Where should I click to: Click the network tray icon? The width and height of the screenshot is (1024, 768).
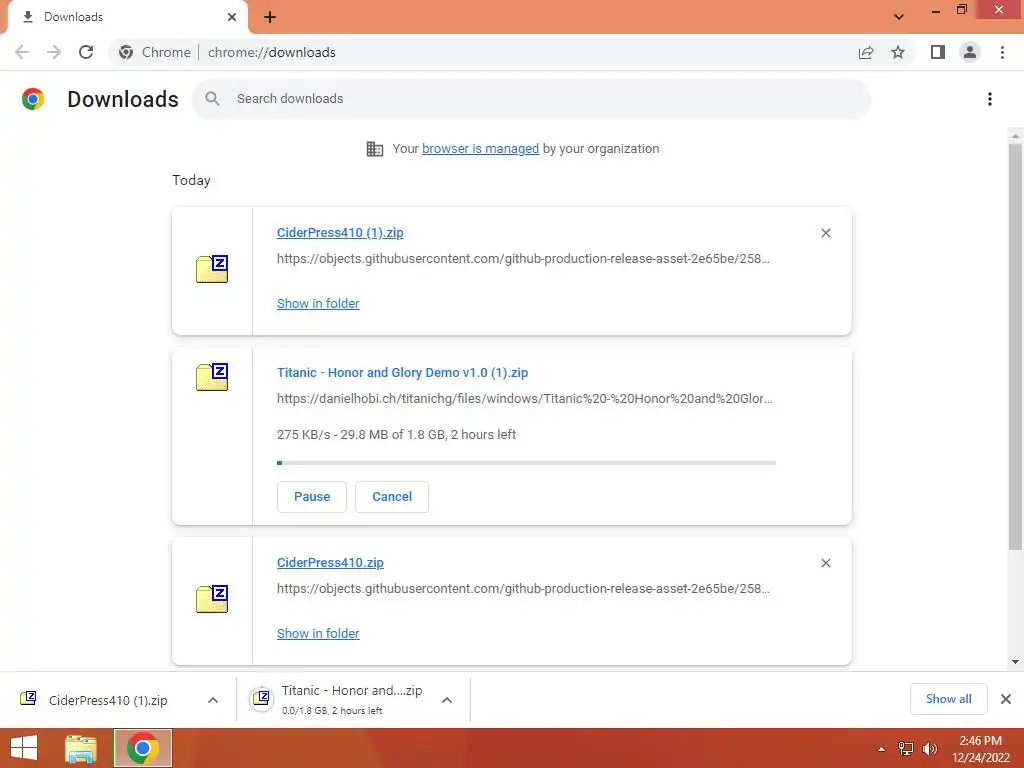906,749
